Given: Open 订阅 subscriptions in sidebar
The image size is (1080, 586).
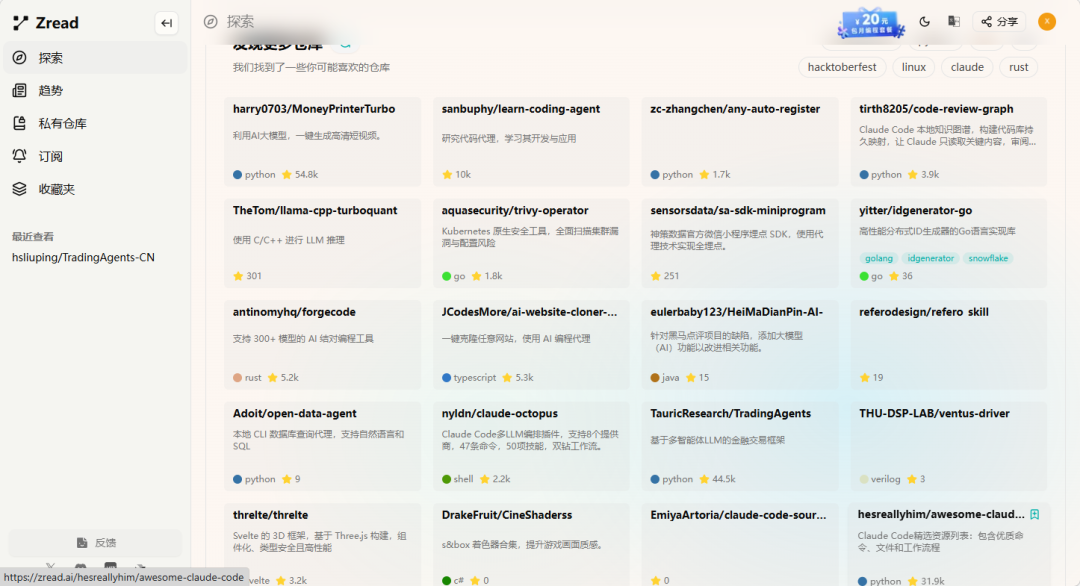Looking at the screenshot, I should pyautogui.click(x=95, y=156).
